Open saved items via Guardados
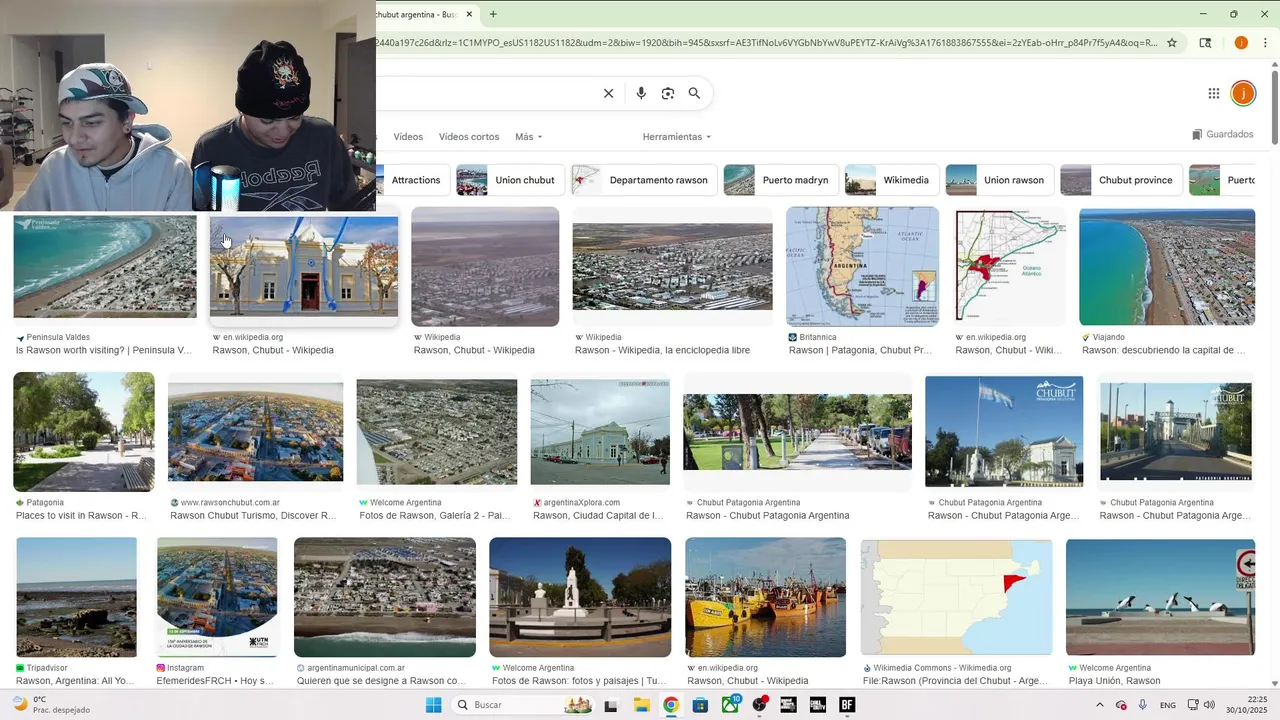1280x720 pixels. click(x=1222, y=135)
